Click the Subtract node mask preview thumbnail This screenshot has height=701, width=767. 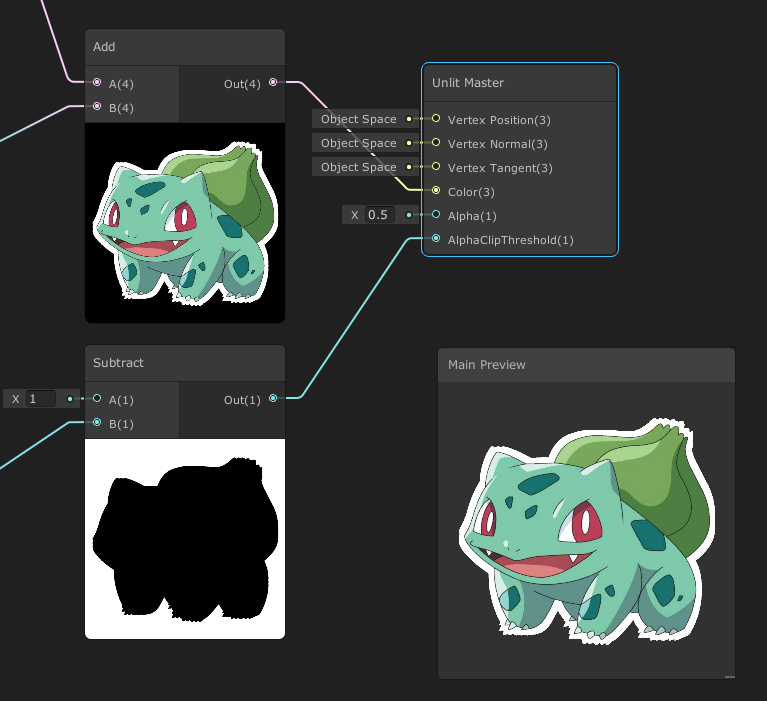(185, 539)
